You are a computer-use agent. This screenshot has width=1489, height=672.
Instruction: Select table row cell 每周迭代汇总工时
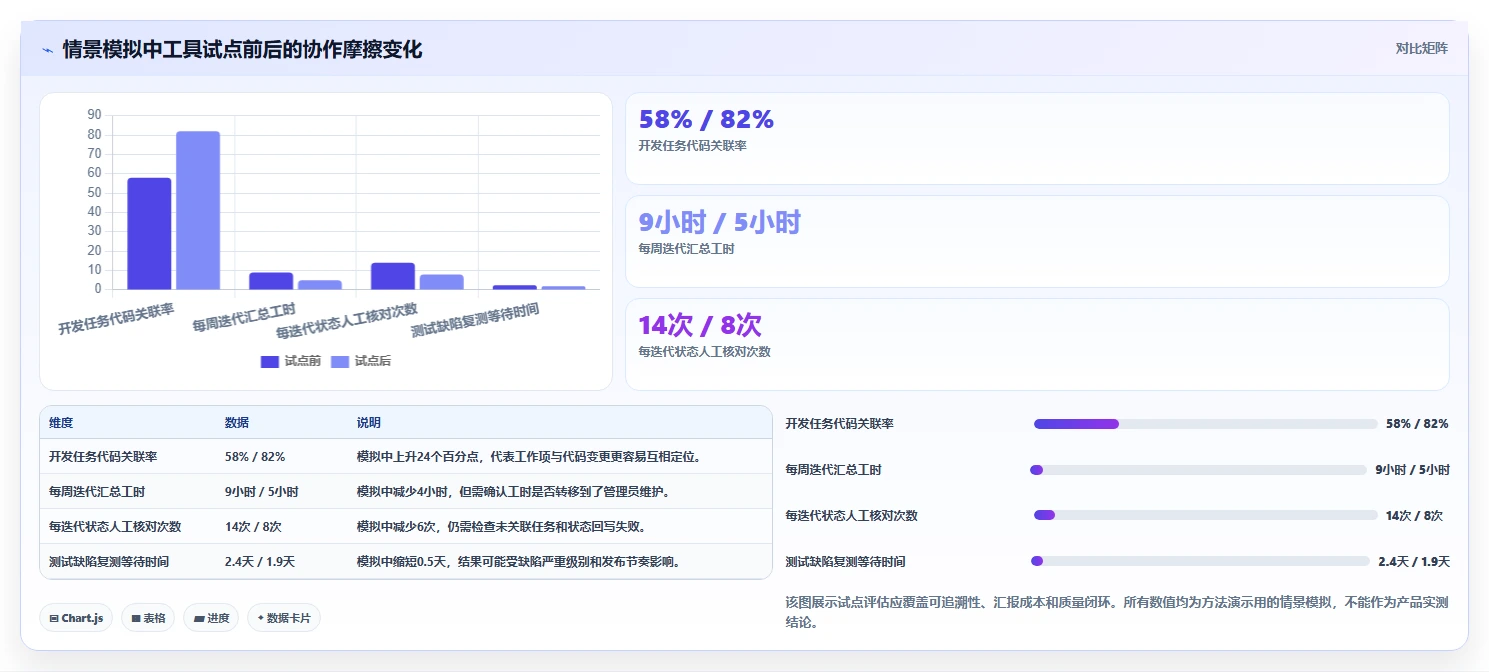(97, 492)
